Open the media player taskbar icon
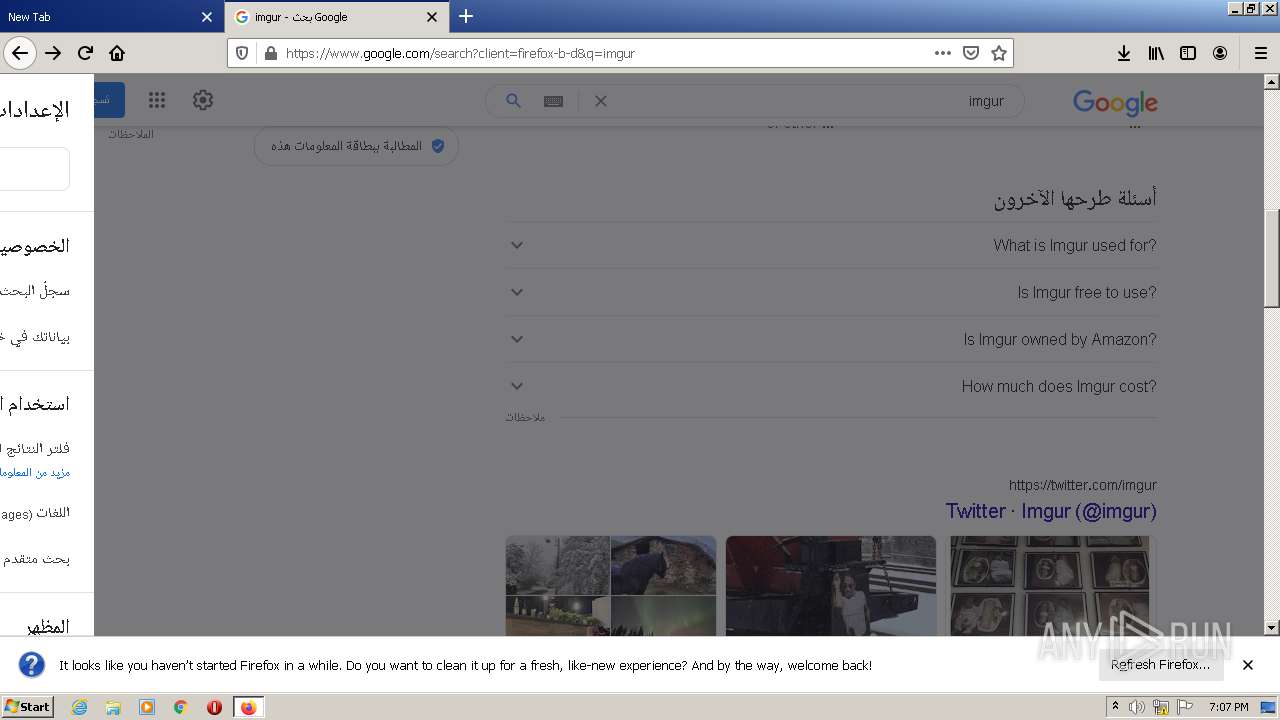Image resolution: width=1280 pixels, height=720 pixels. coord(147,707)
